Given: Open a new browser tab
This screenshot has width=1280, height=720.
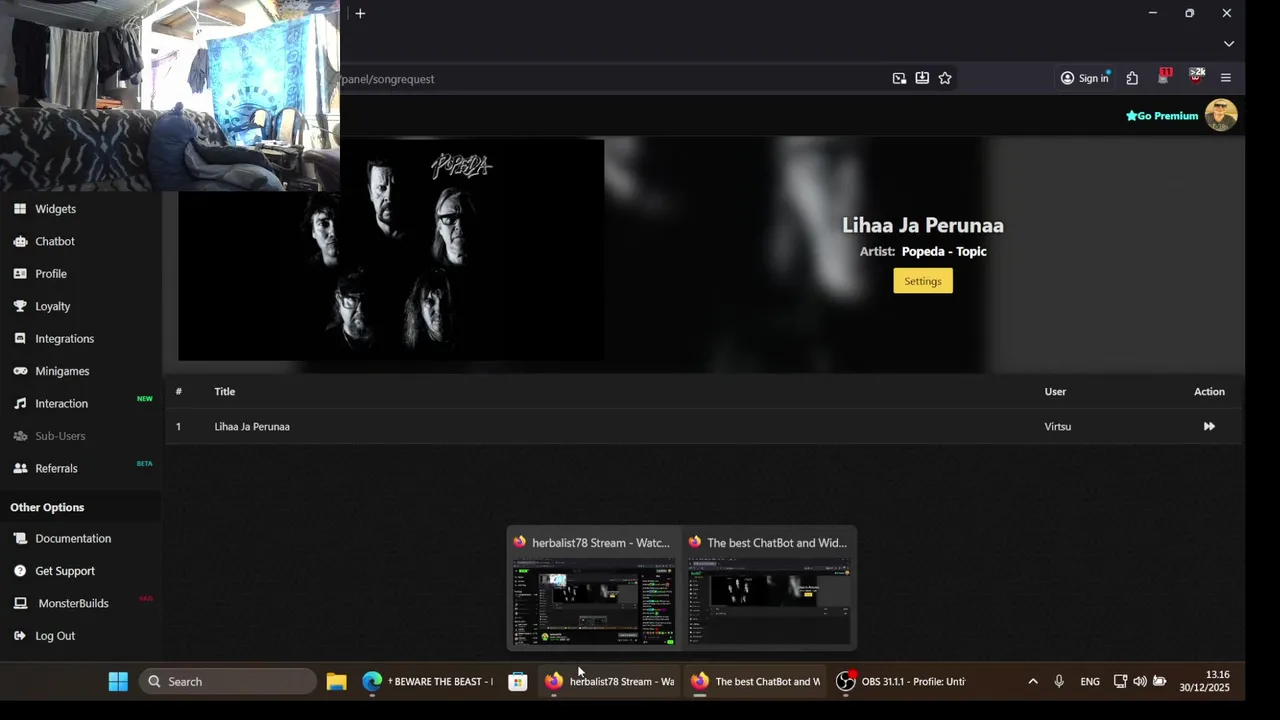Looking at the screenshot, I should point(360,13).
